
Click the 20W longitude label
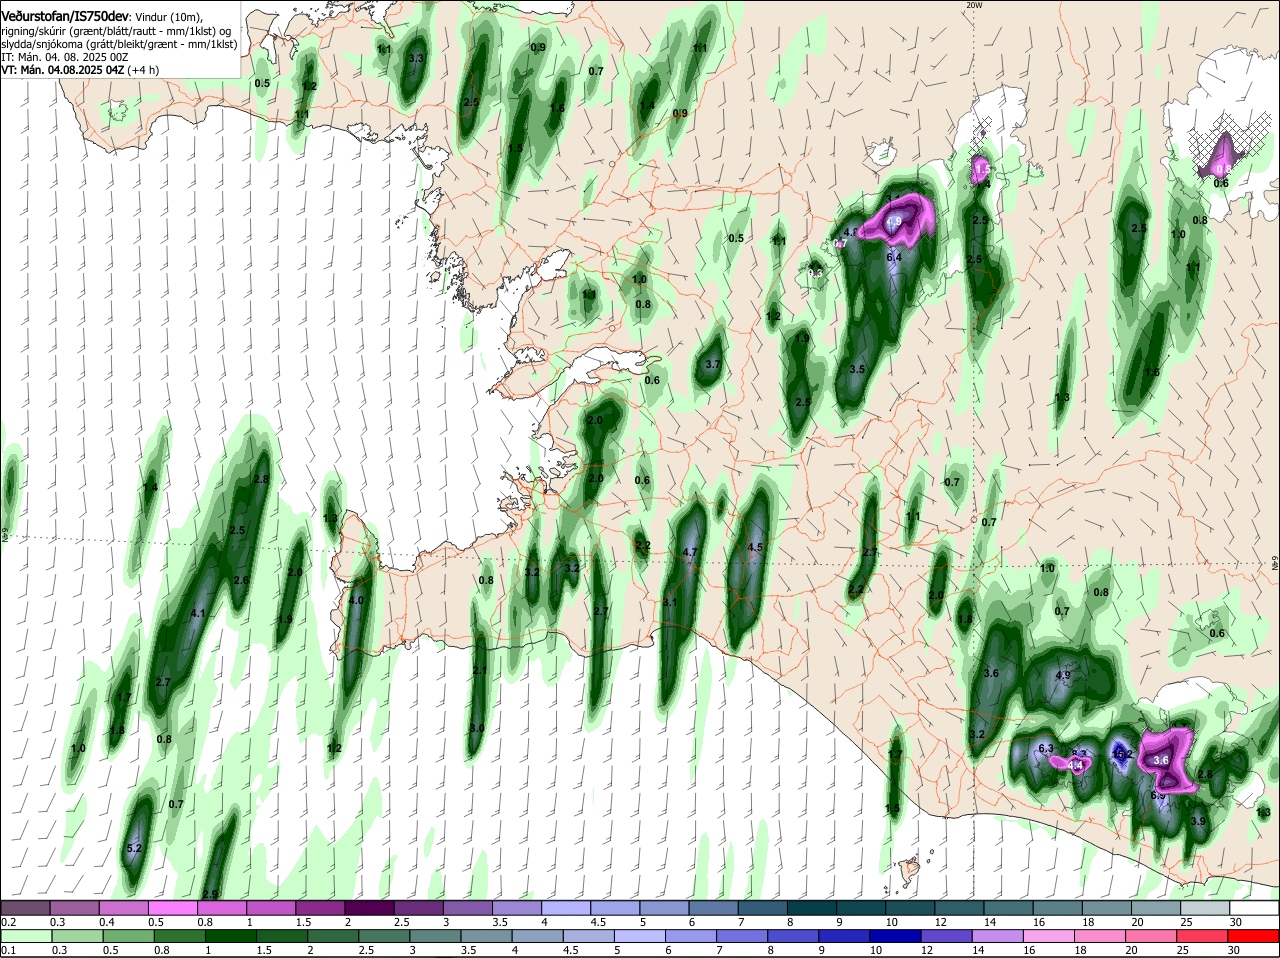click(x=975, y=5)
